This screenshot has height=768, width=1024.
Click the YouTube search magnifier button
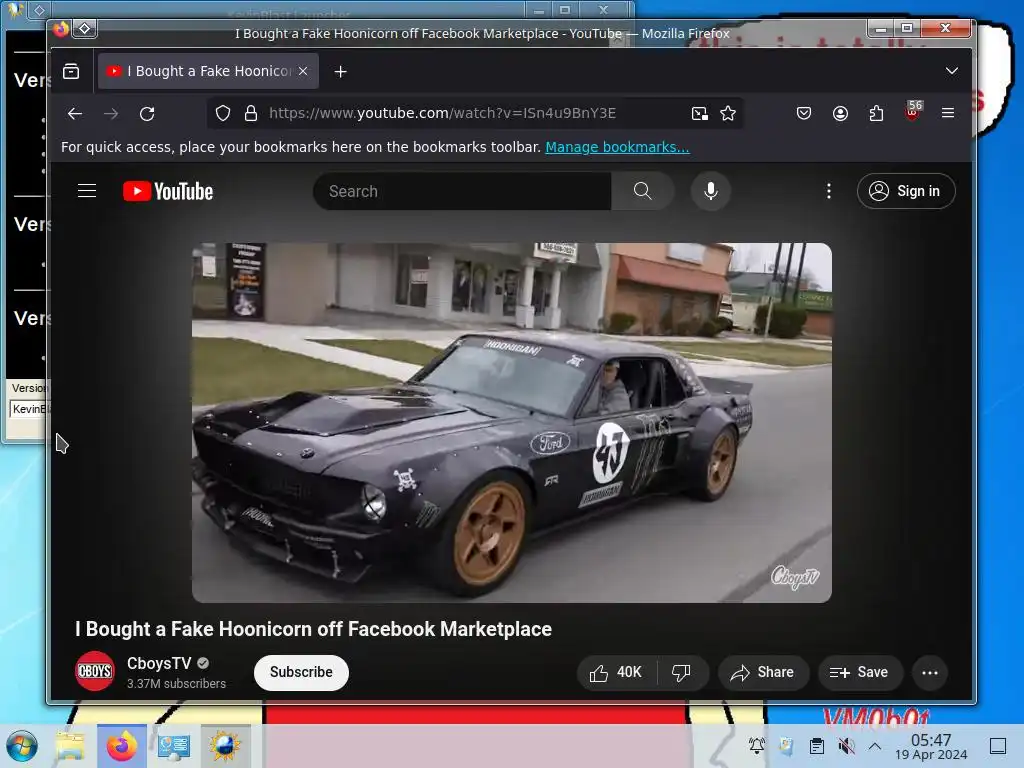point(643,191)
